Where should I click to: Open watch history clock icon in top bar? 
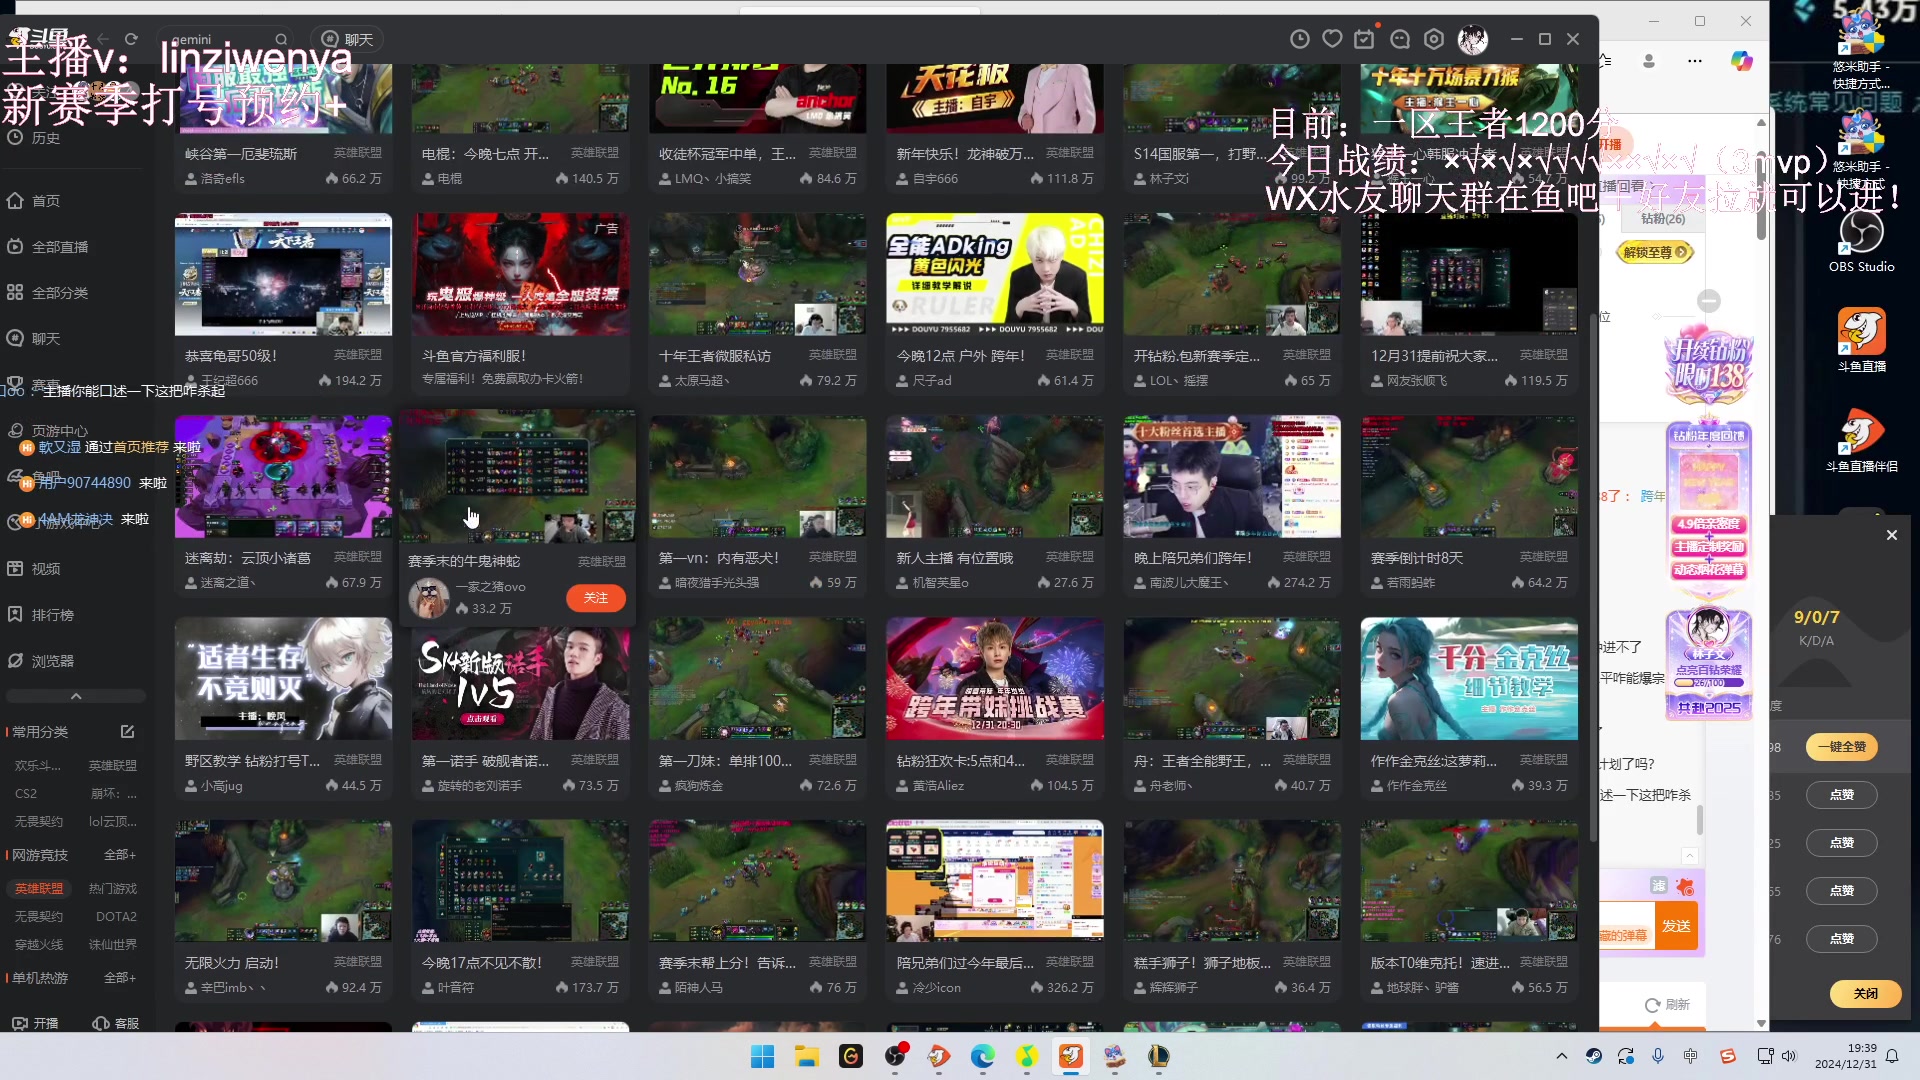(1299, 39)
